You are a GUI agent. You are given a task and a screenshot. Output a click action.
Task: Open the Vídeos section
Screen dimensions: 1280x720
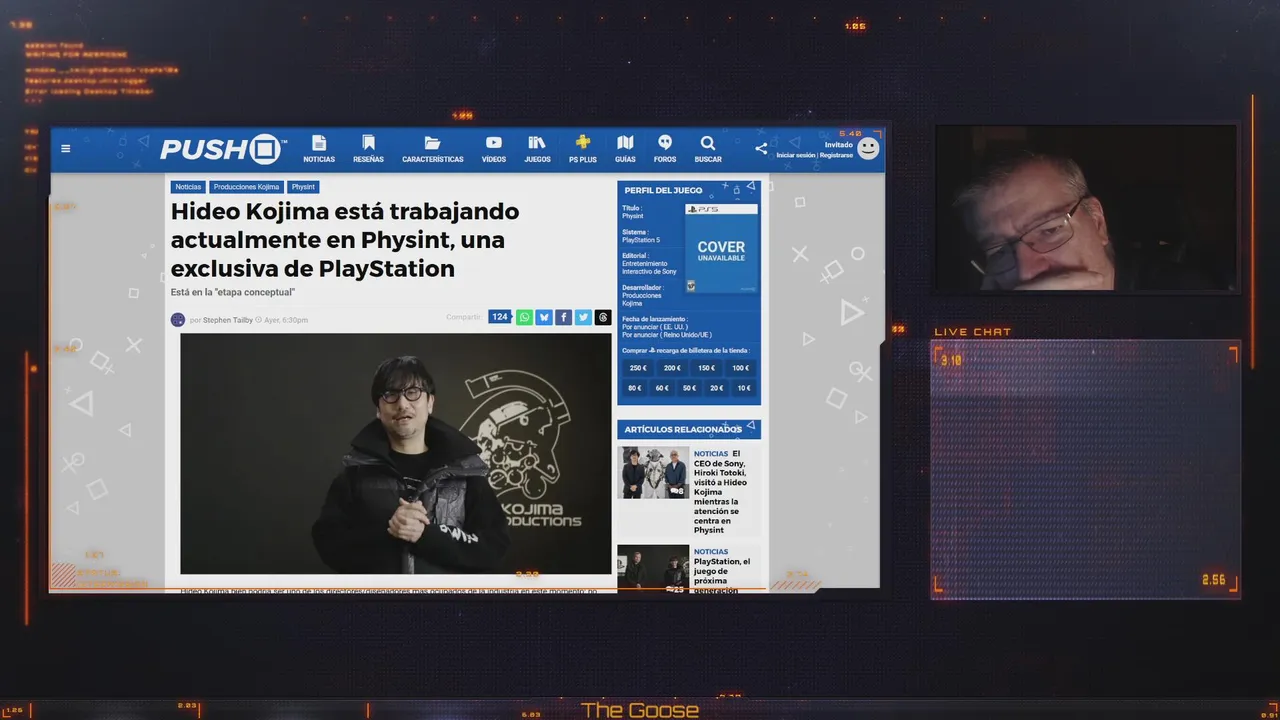[494, 149]
